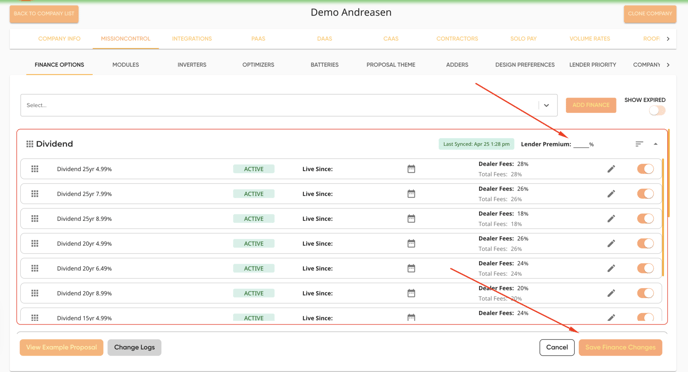Open the Contractors tab
This screenshot has width=688, height=372.
coord(457,39)
